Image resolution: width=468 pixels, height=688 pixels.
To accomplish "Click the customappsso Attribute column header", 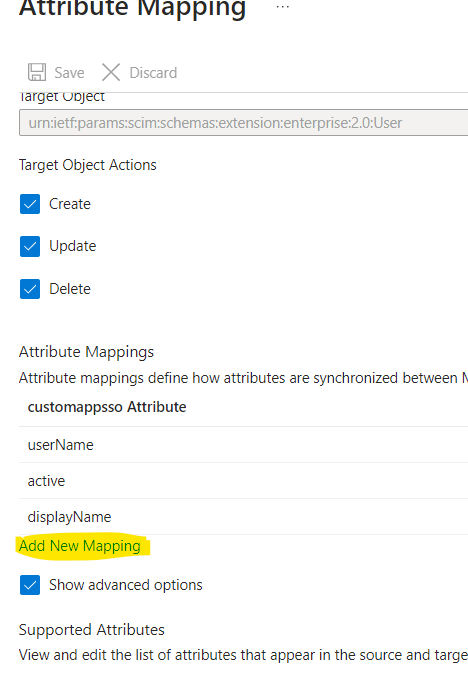I will [107, 407].
